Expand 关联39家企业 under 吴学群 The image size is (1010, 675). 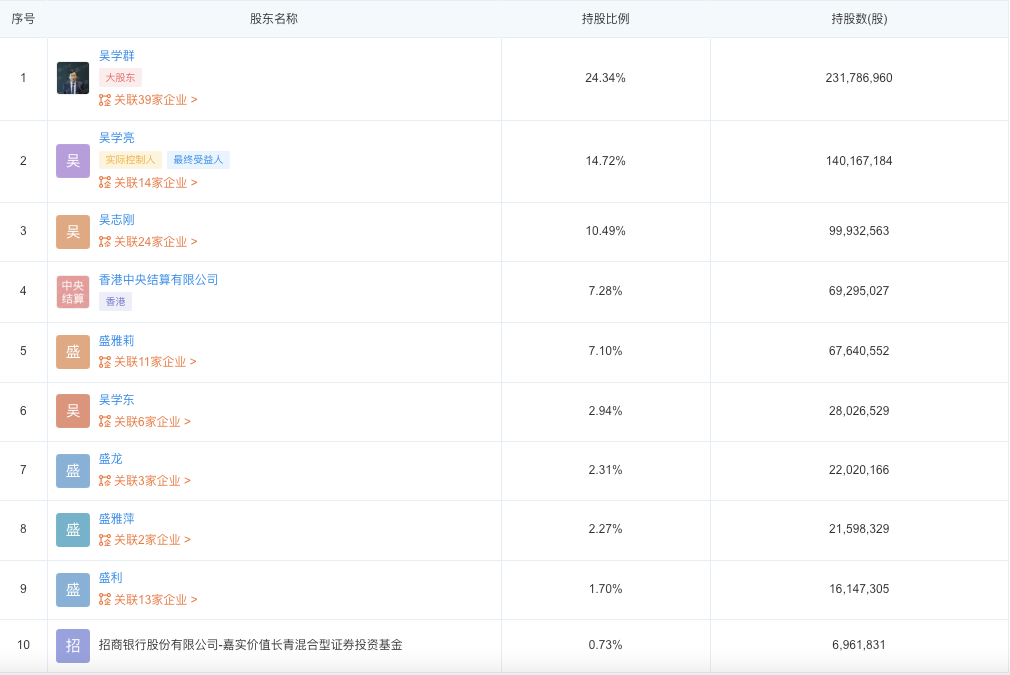148,100
